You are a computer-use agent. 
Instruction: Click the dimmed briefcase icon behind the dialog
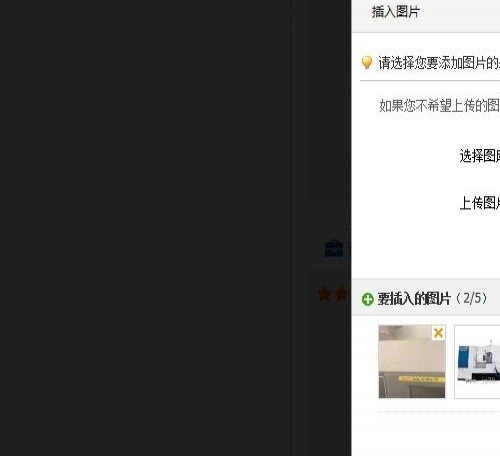click(x=334, y=248)
